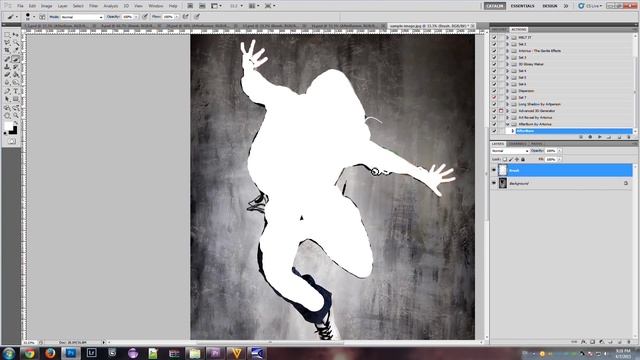The height and width of the screenshot is (360, 640).
Task: Expand the Advanced 3D Generator set
Action: pos(508,111)
